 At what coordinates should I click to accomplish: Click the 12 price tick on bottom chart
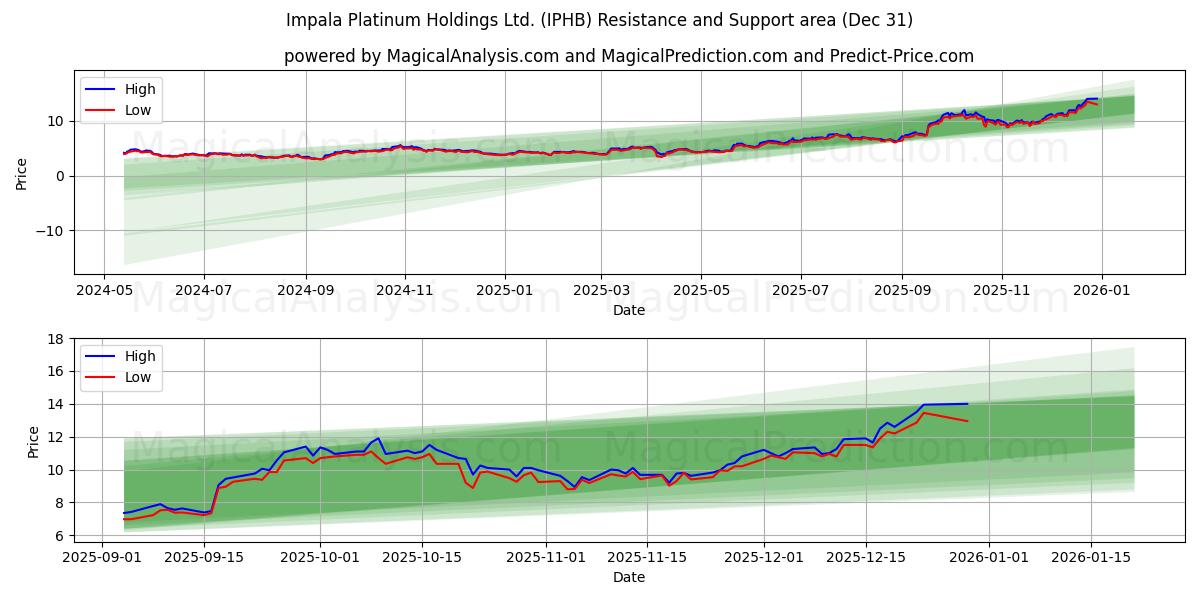(x=57, y=437)
